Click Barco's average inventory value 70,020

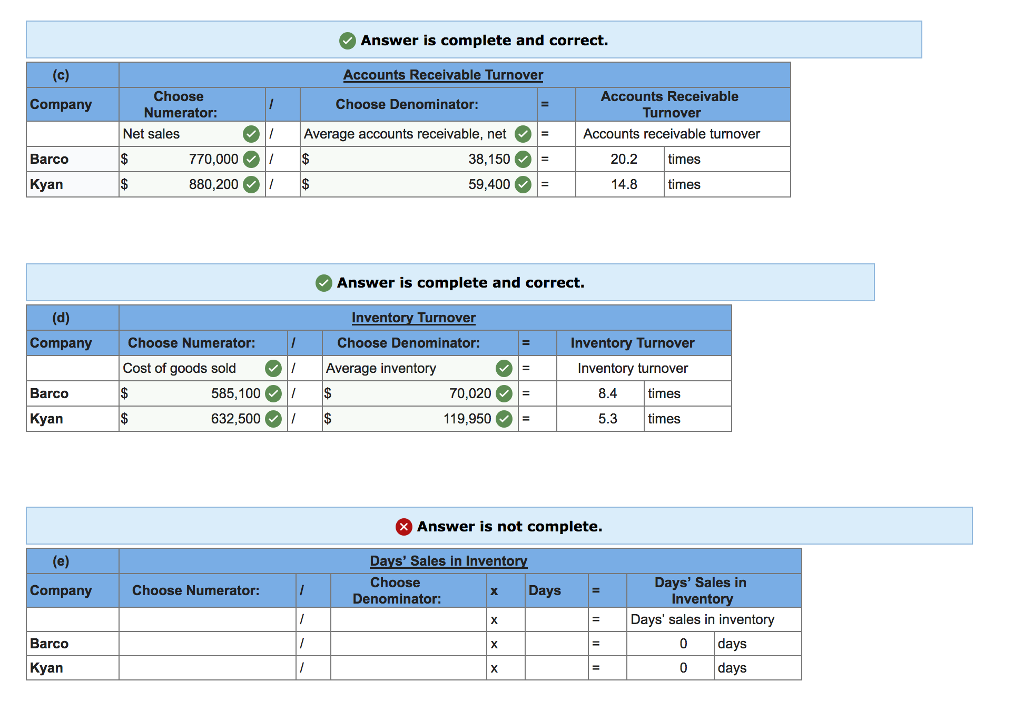click(x=470, y=394)
